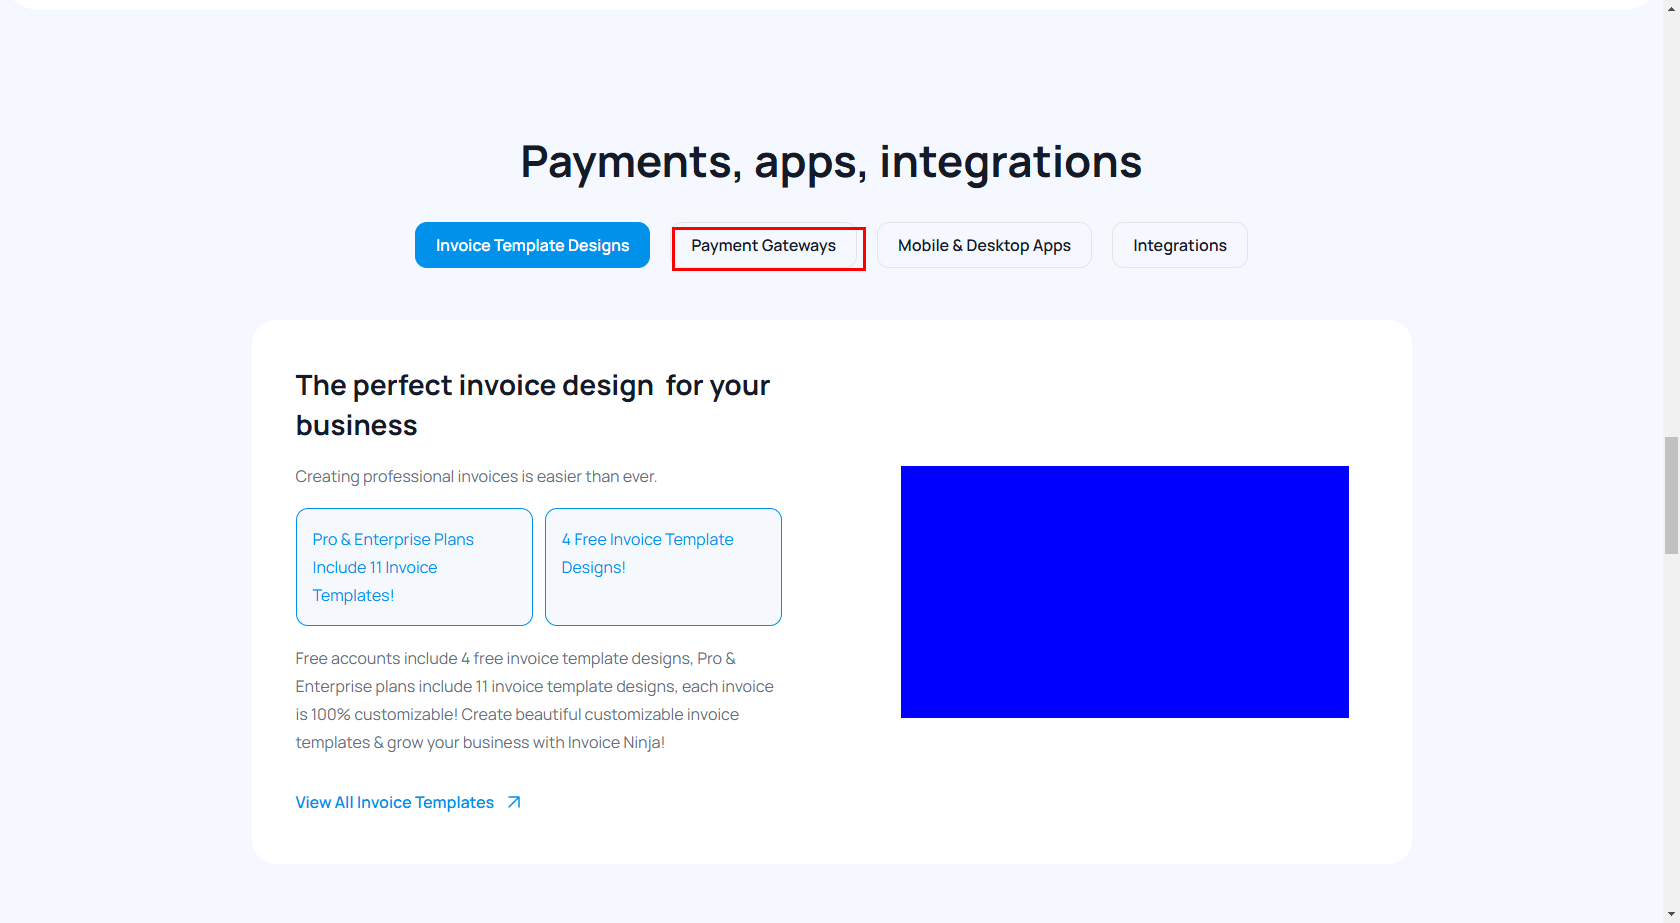Screen dimensions: 1680x923
Task: Click the Pro & Enterprise Plans templates card
Action: 414,567
